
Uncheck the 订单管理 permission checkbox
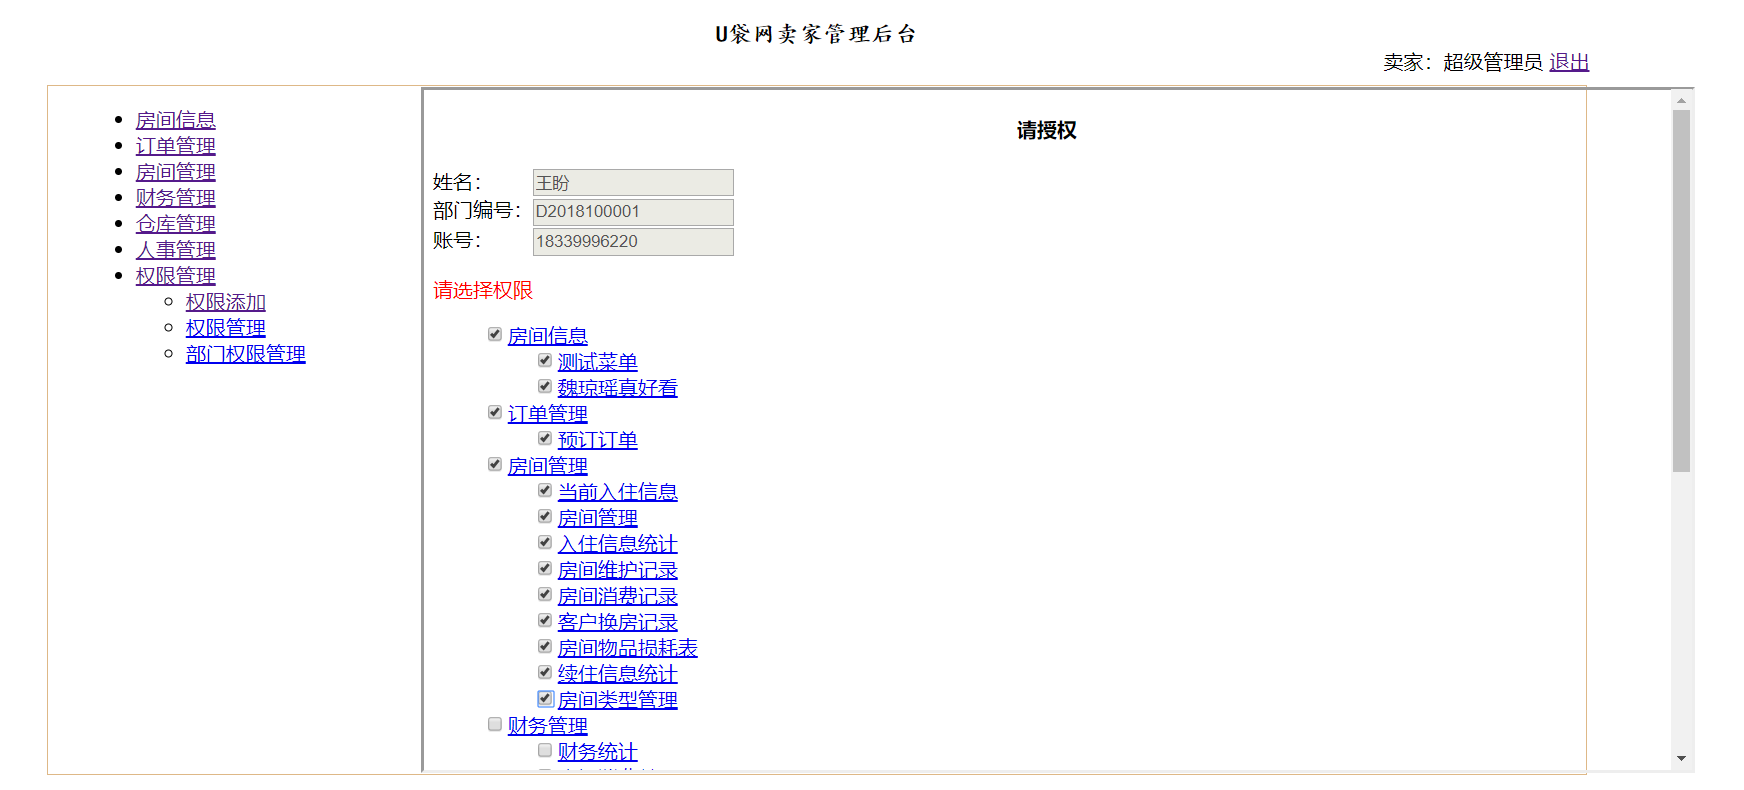(x=494, y=412)
